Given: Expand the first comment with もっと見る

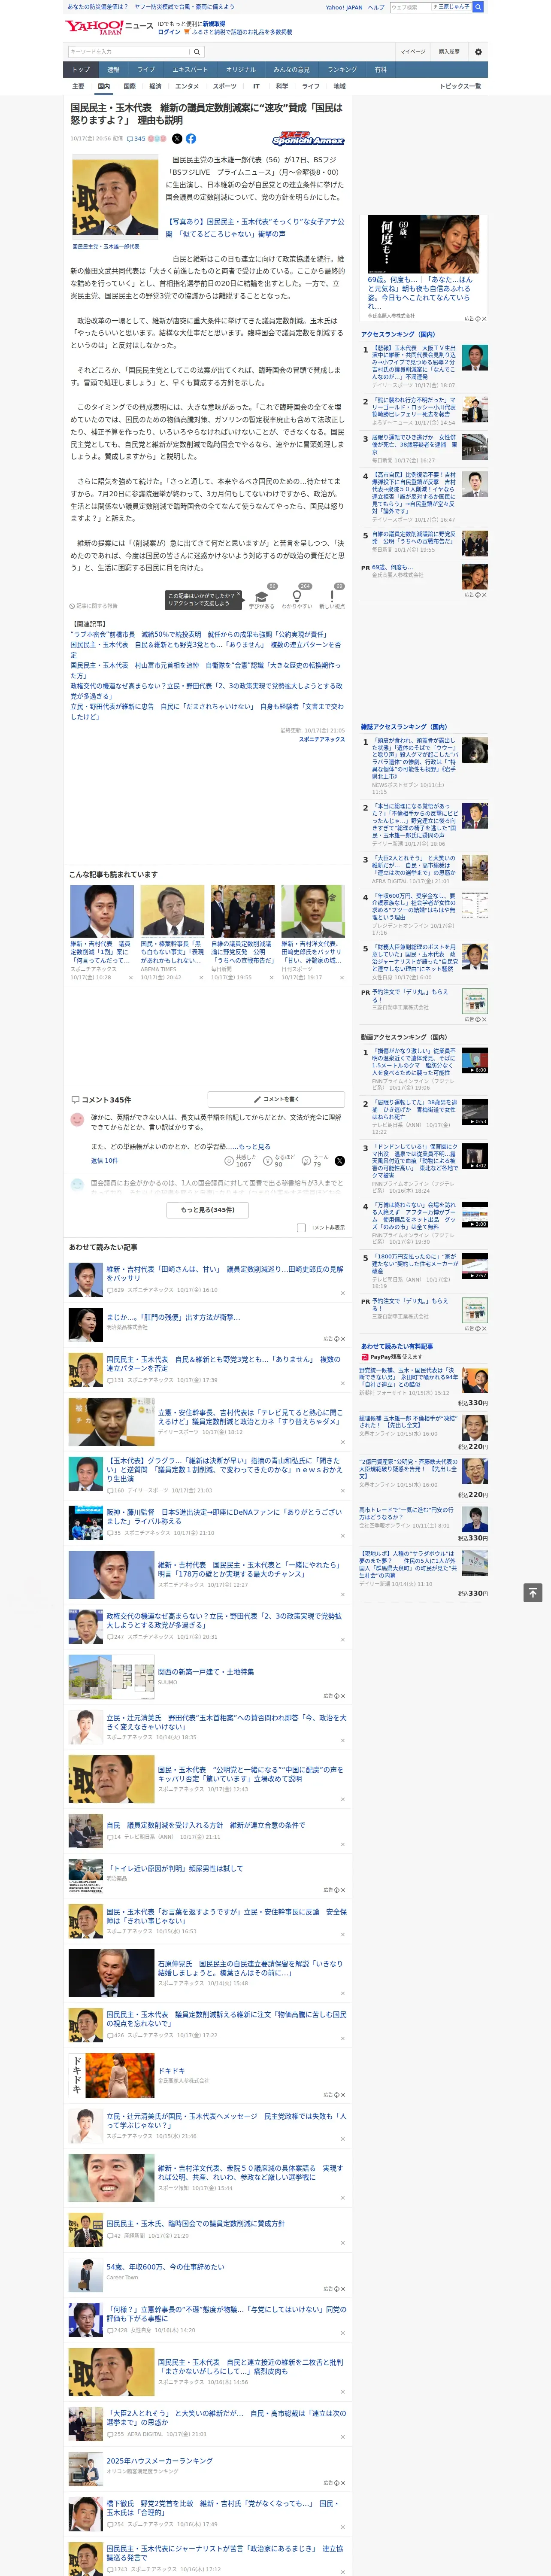Looking at the screenshot, I should pyautogui.click(x=255, y=1147).
